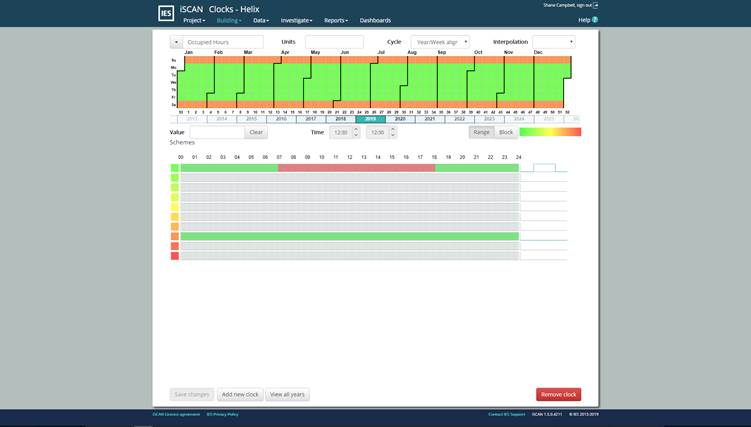Viewport: 751px width, 427px height.
Task: Click the Dec month label on calendar
Action: (538, 52)
